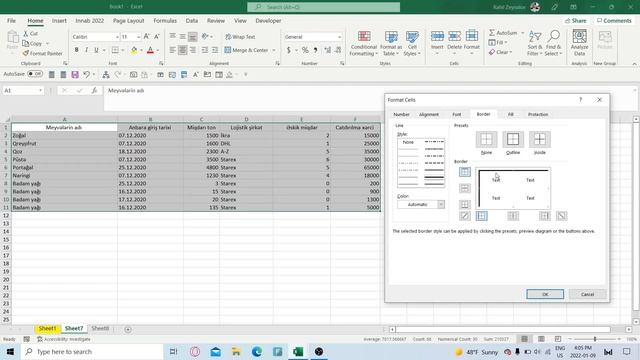Viewport: 640px width, 360px height.
Task: Adjust the zoom slider in status bar
Action: [x=595, y=339]
